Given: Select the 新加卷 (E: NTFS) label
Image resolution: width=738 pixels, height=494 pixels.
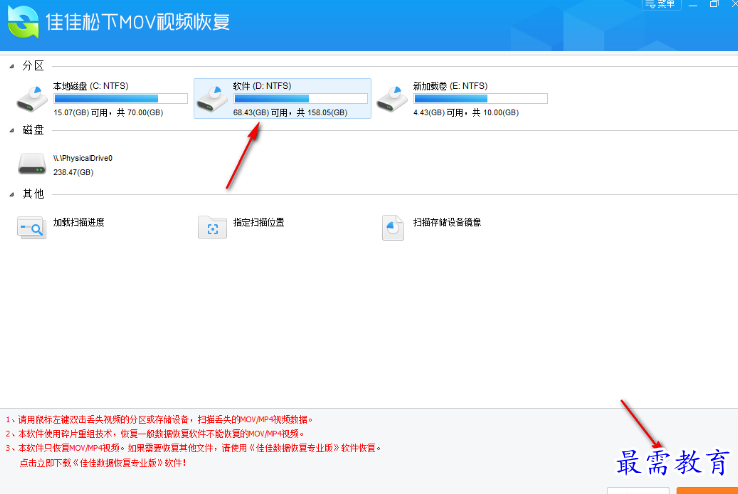Looking at the screenshot, I should coord(450,86).
